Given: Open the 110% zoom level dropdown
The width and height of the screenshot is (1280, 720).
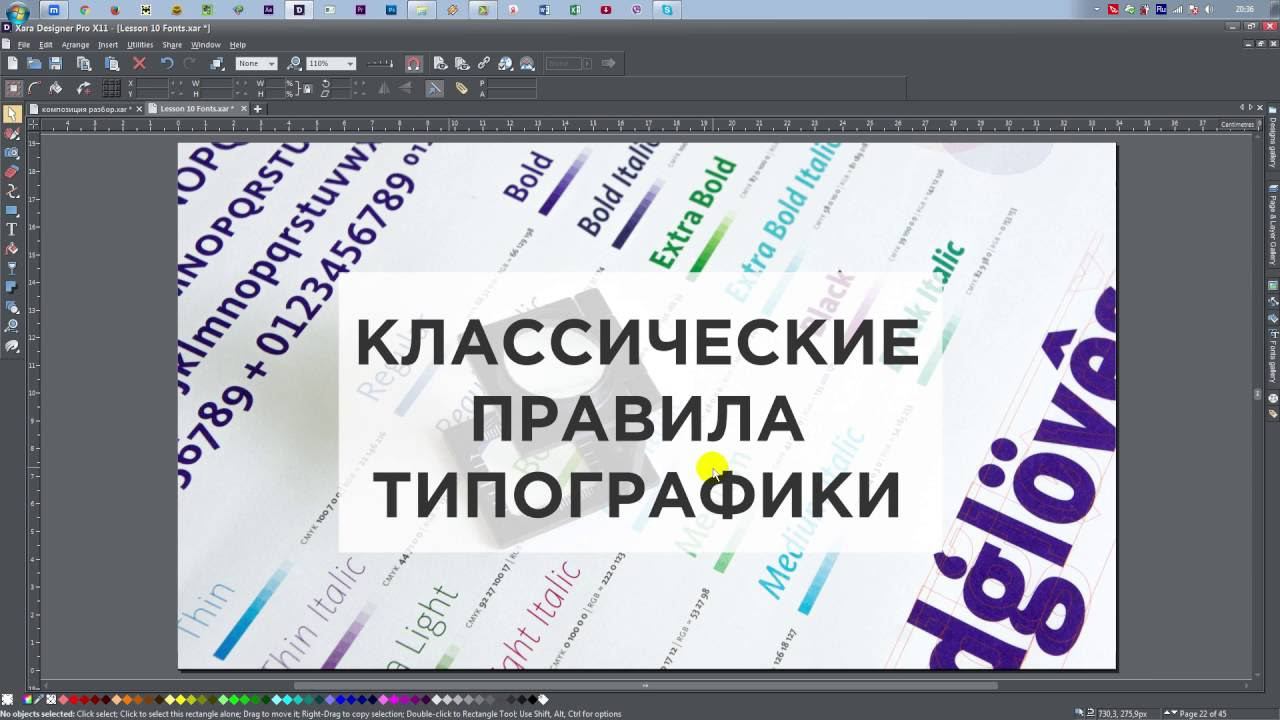Looking at the screenshot, I should [x=331, y=63].
